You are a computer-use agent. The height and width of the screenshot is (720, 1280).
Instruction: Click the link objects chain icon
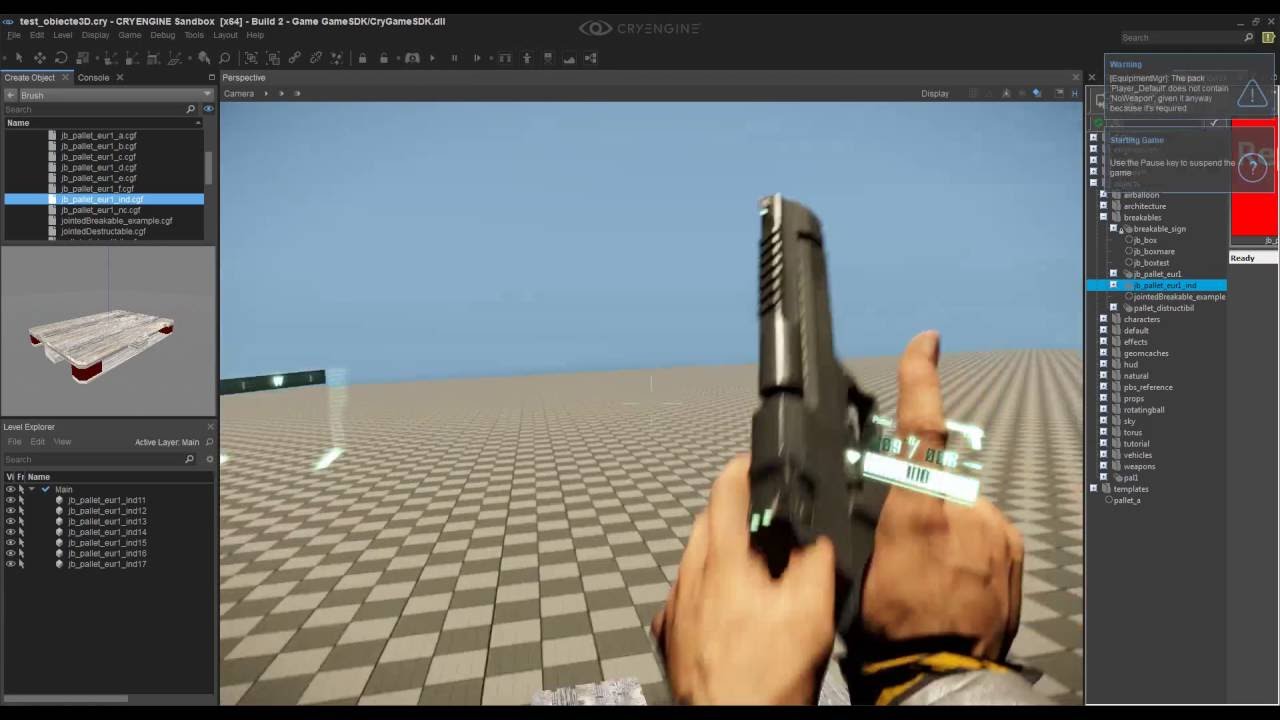295,58
